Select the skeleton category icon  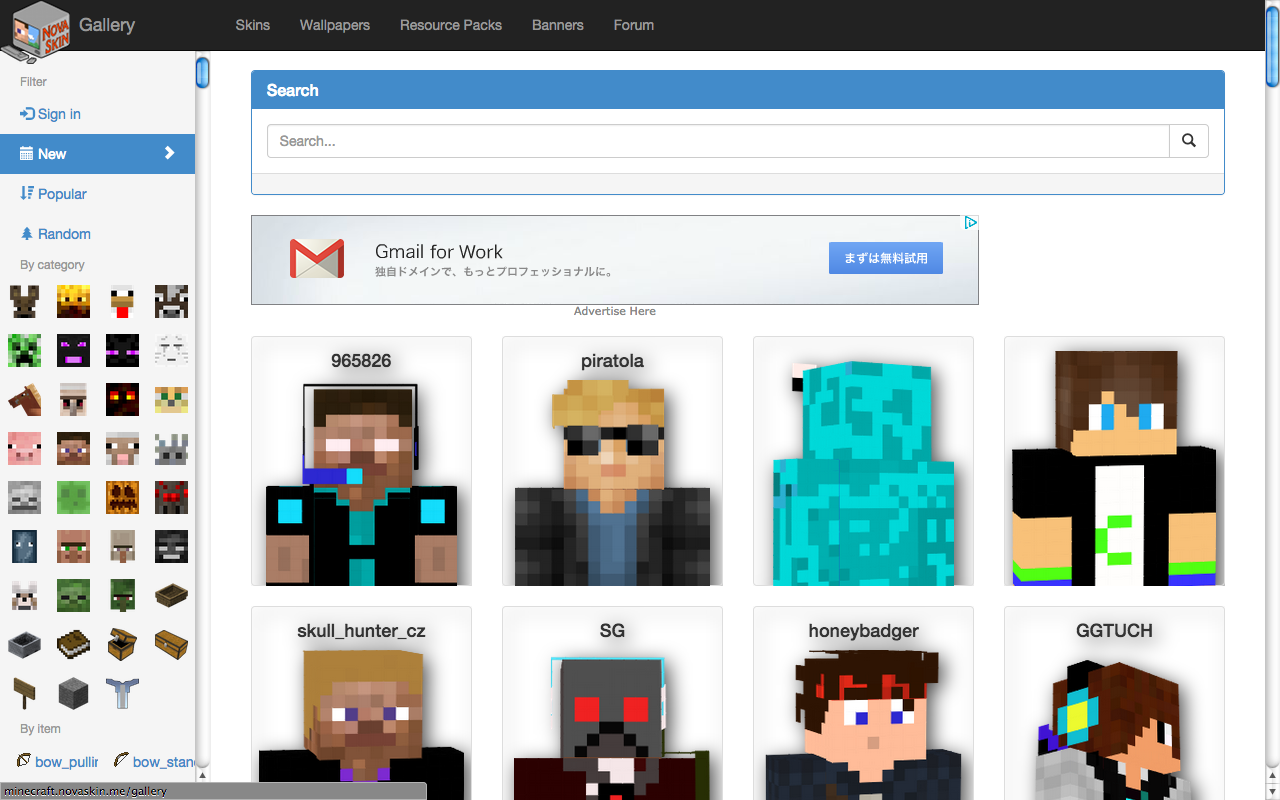click(24, 497)
